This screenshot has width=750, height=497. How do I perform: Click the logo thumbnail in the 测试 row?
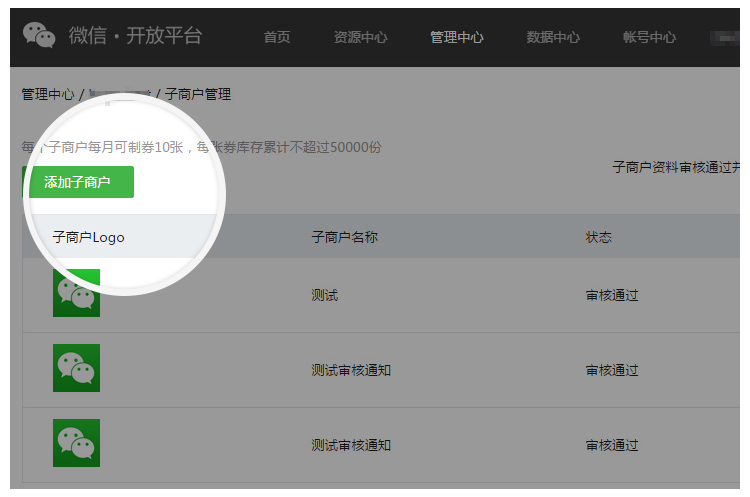pos(77,293)
